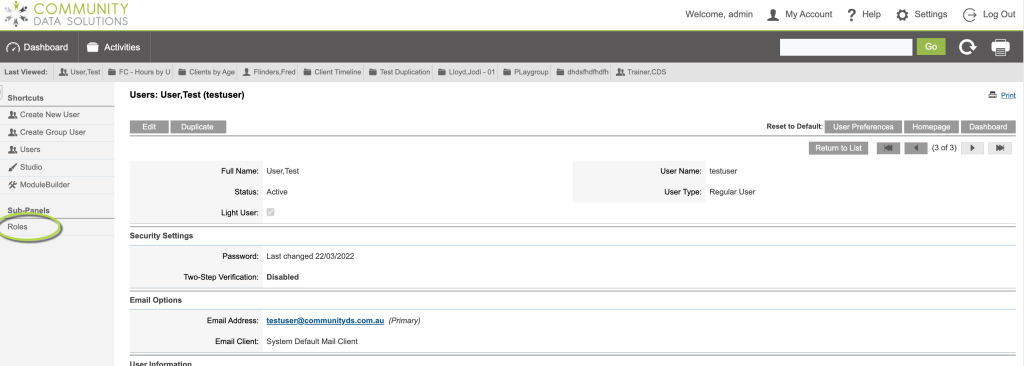Click the Edit button
The width and height of the screenshot is (1024, 366).
[149, 127]
